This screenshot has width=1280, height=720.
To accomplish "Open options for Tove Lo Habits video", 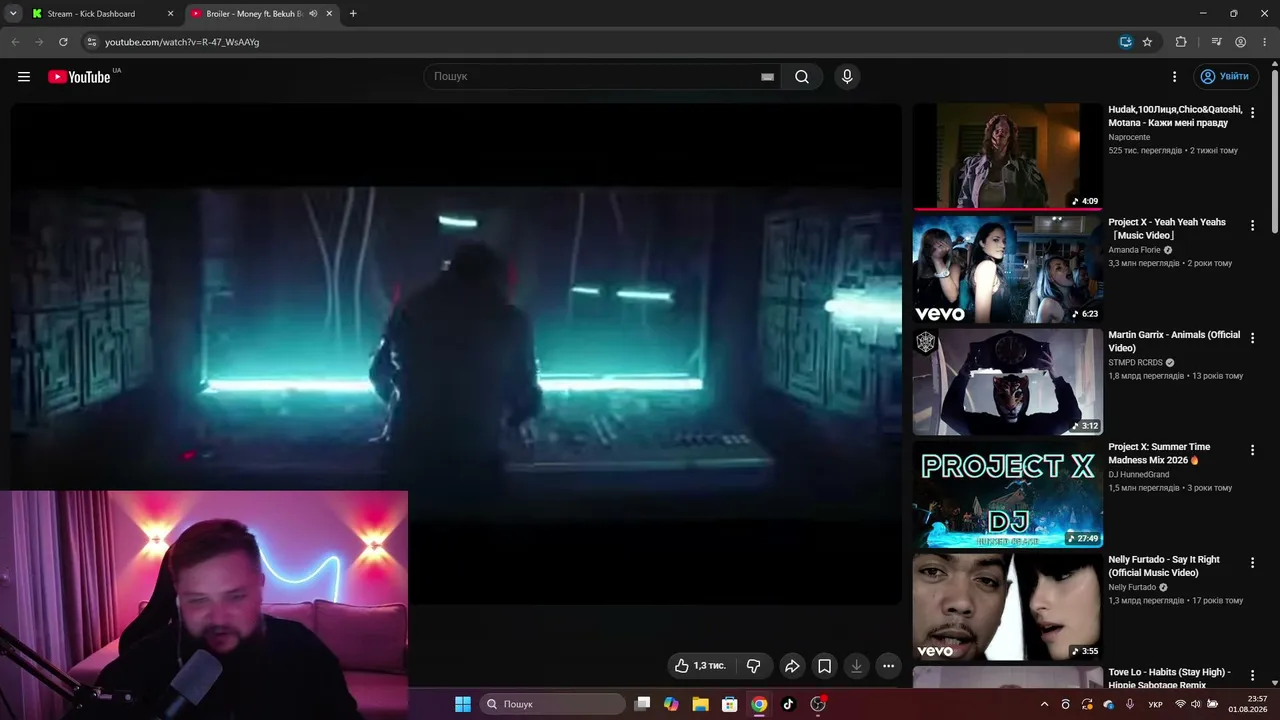I will pyautogui.click(x=1252, y=676).
